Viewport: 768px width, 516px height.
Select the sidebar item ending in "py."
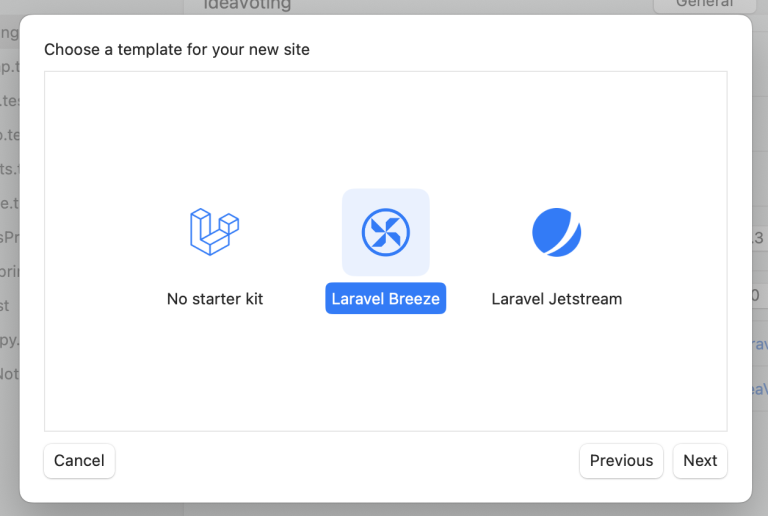9,340
